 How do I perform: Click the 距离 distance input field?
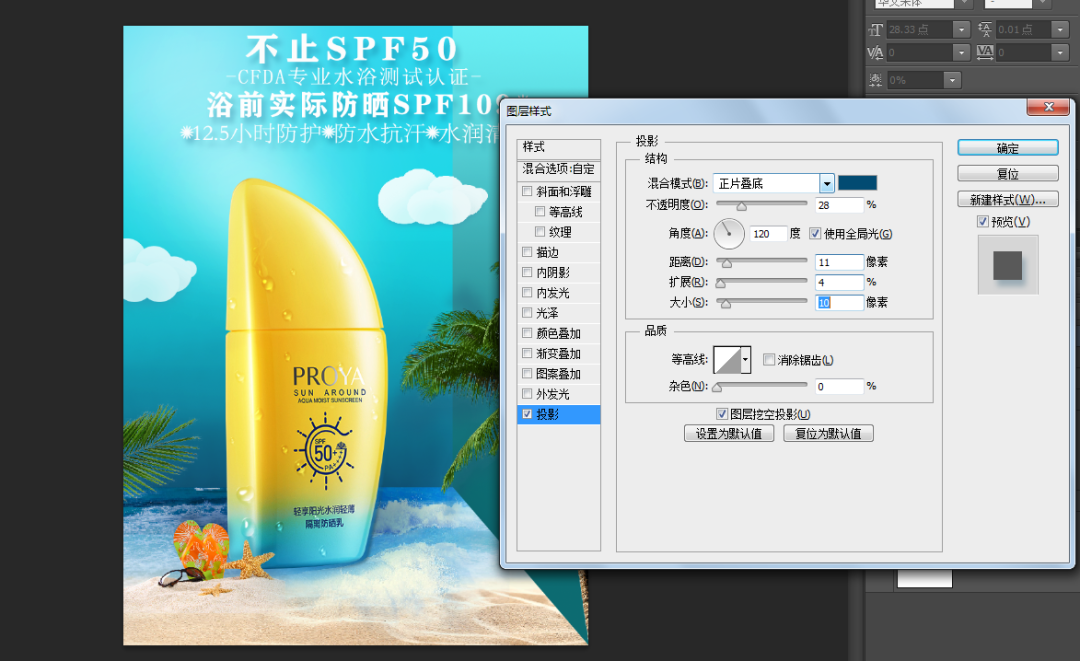pyautogui.click(x=838, y=262)
